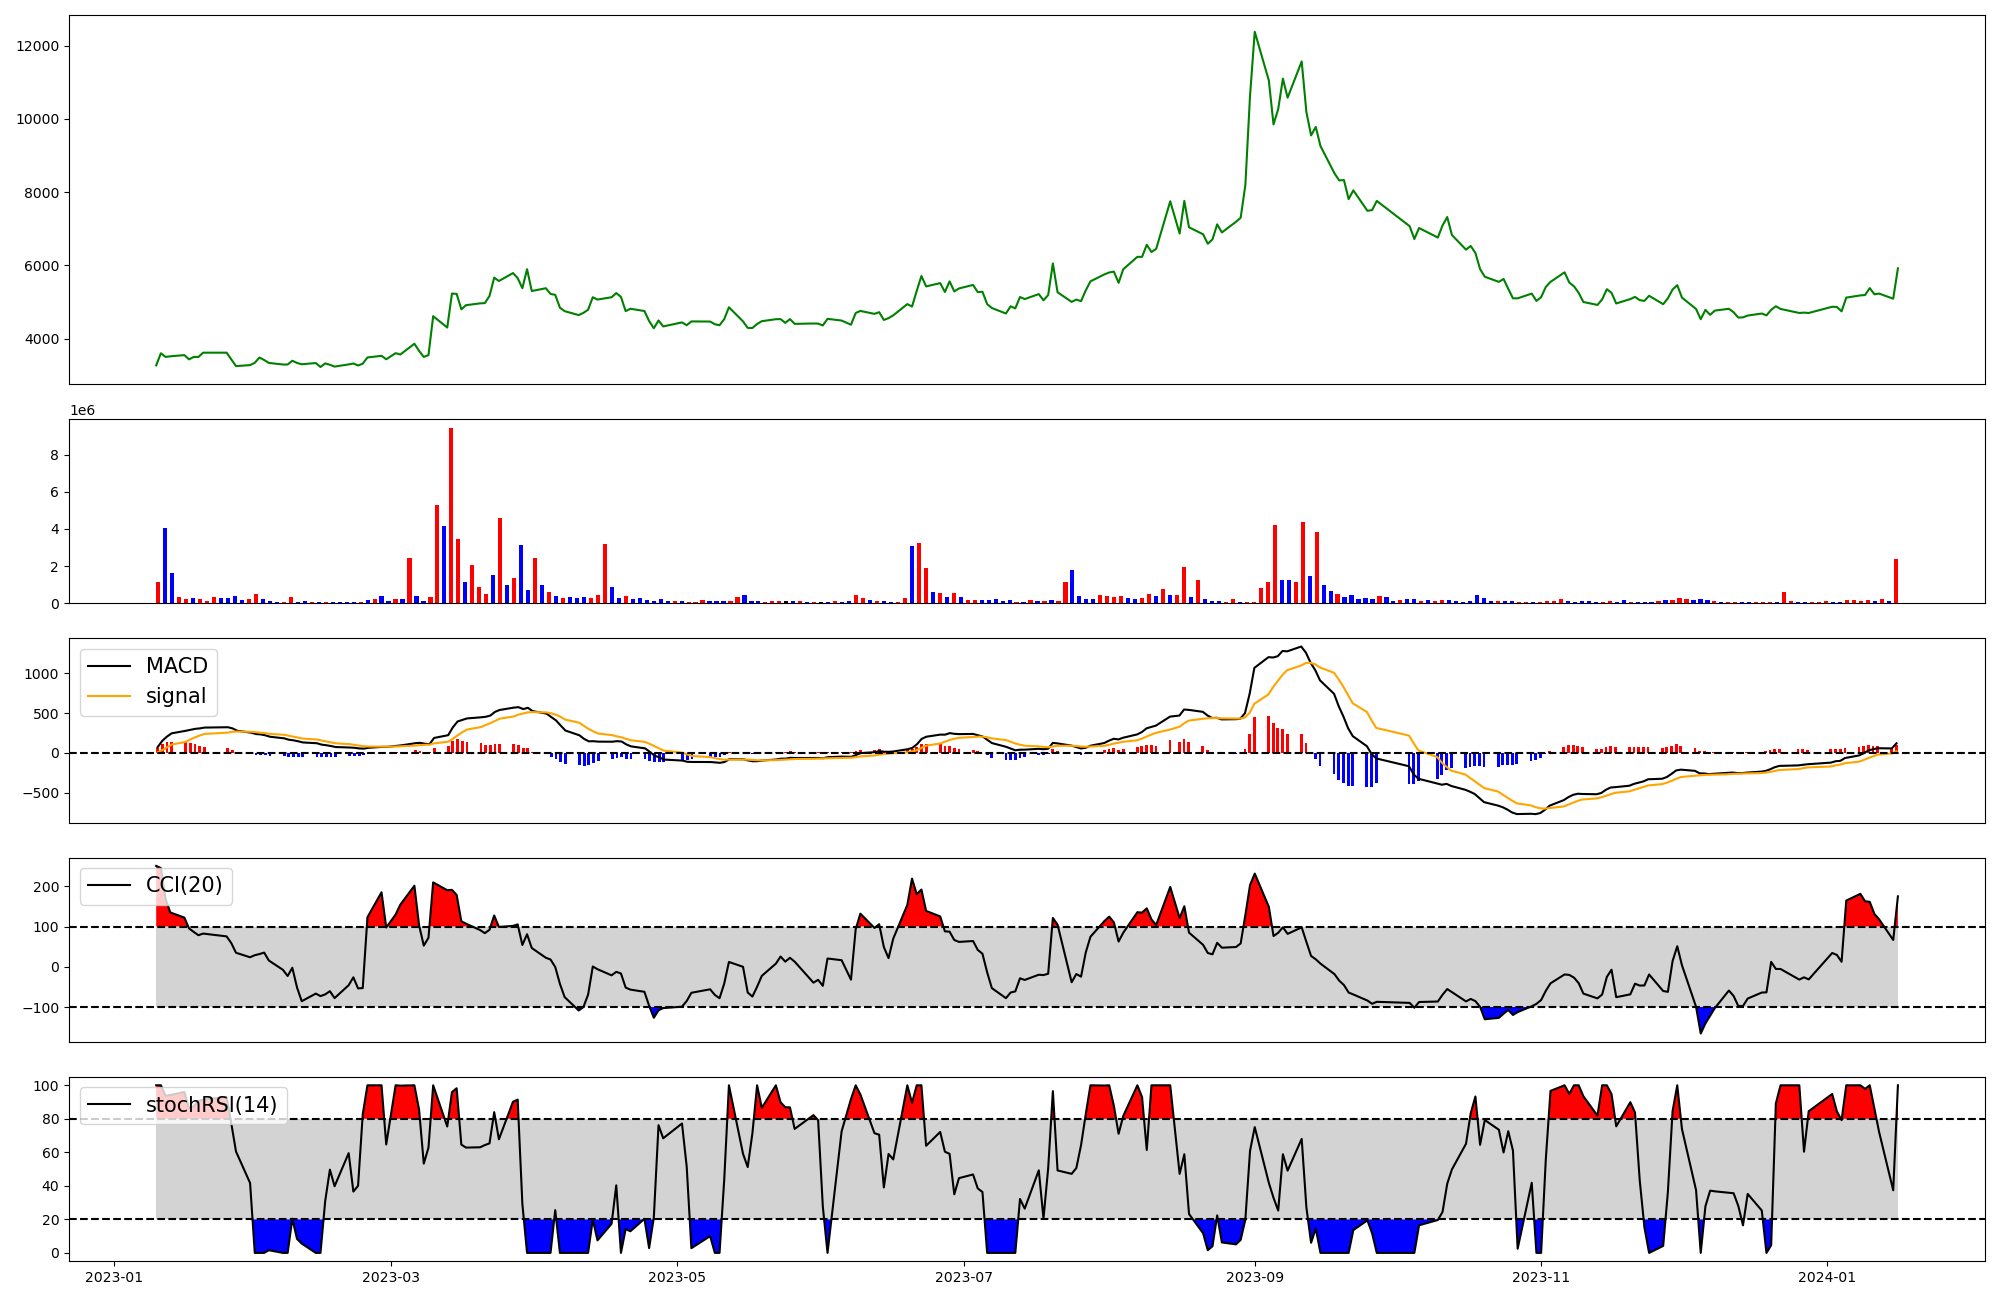Click the 1000 label on MACD axis
The image size is (2000, 1300).
[42, 674]
